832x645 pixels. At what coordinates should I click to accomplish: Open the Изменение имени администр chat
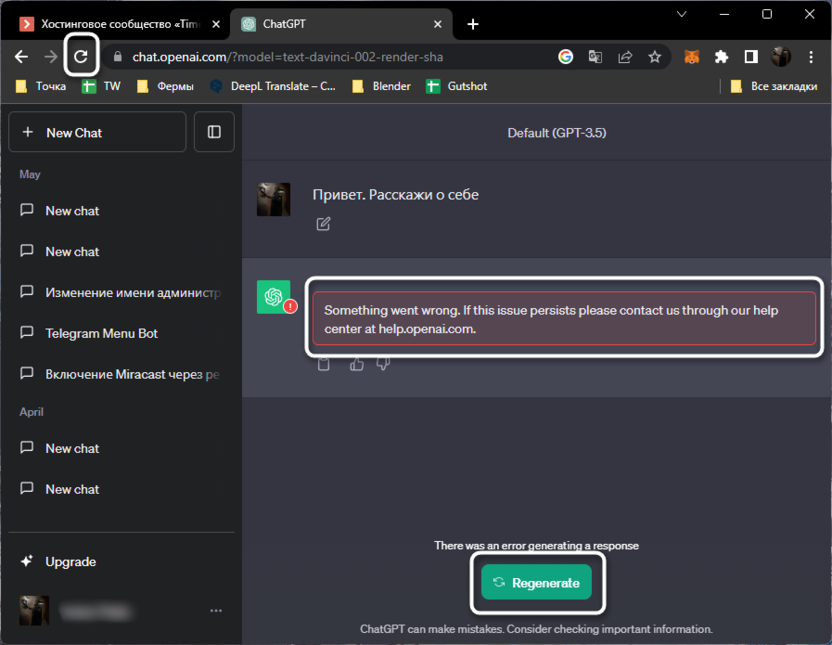[x=121, y=292]
